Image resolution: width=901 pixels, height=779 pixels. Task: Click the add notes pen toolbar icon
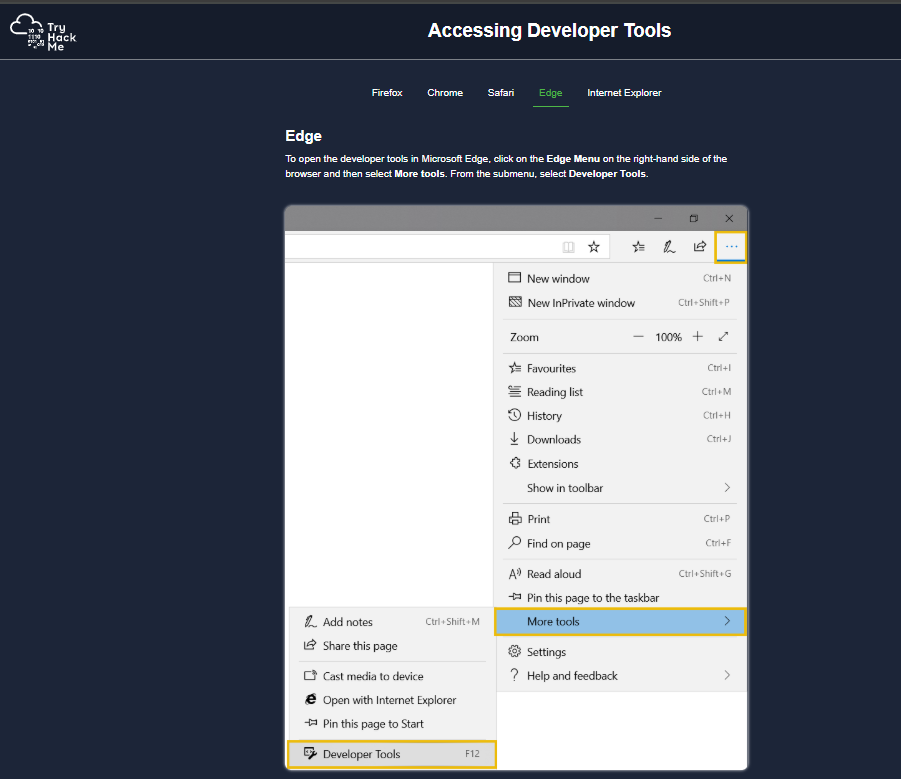coord(669,247)
